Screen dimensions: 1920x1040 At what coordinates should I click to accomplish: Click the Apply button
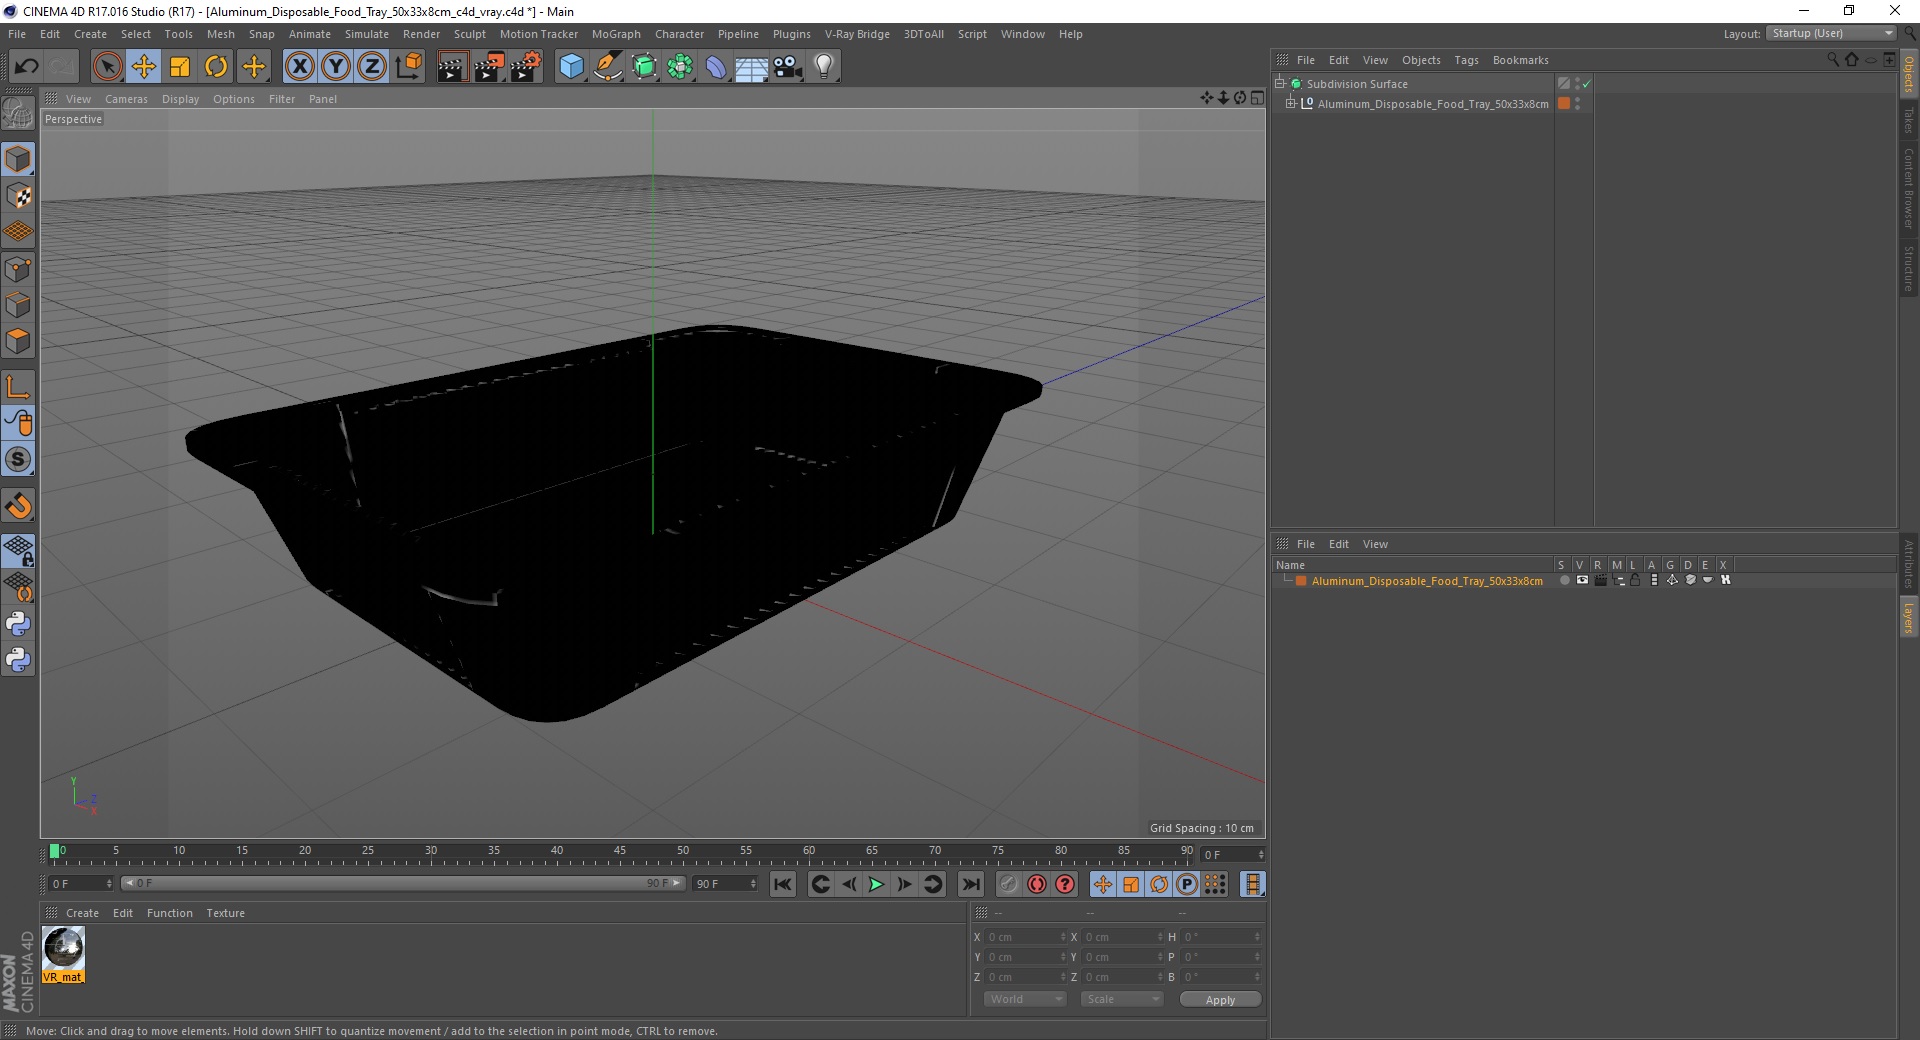(x=1220, y=1000)
